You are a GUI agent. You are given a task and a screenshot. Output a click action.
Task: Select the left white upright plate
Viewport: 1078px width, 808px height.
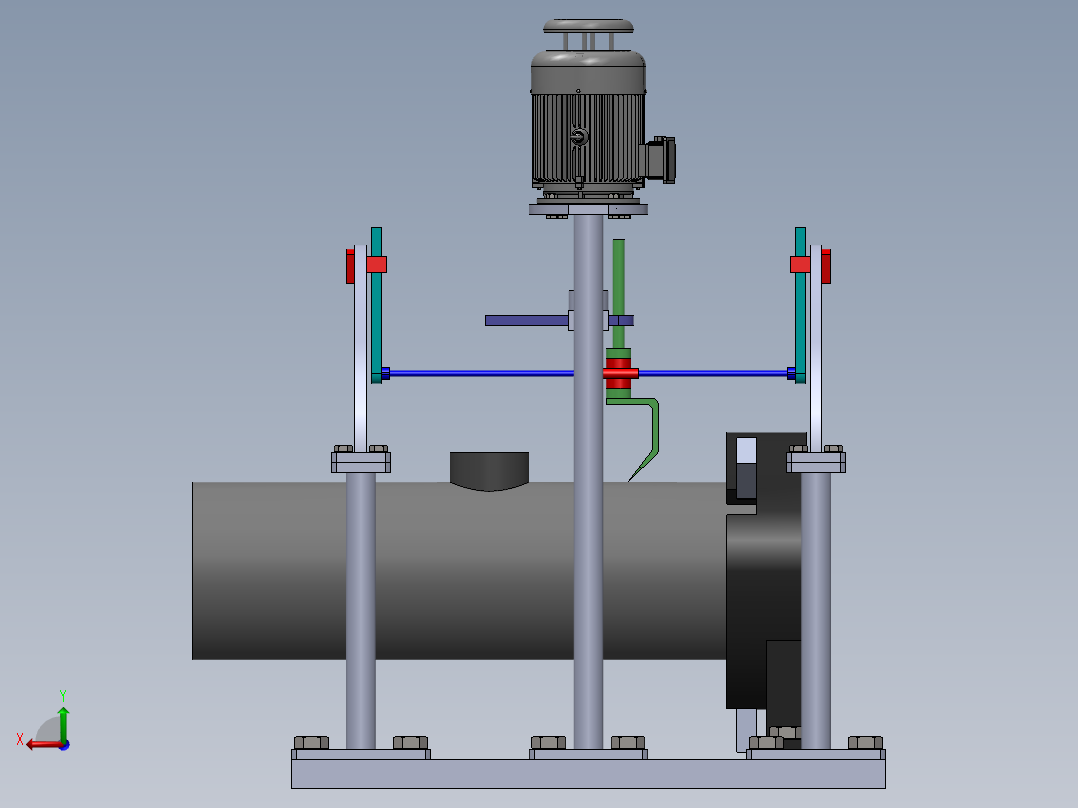[360, 348]
